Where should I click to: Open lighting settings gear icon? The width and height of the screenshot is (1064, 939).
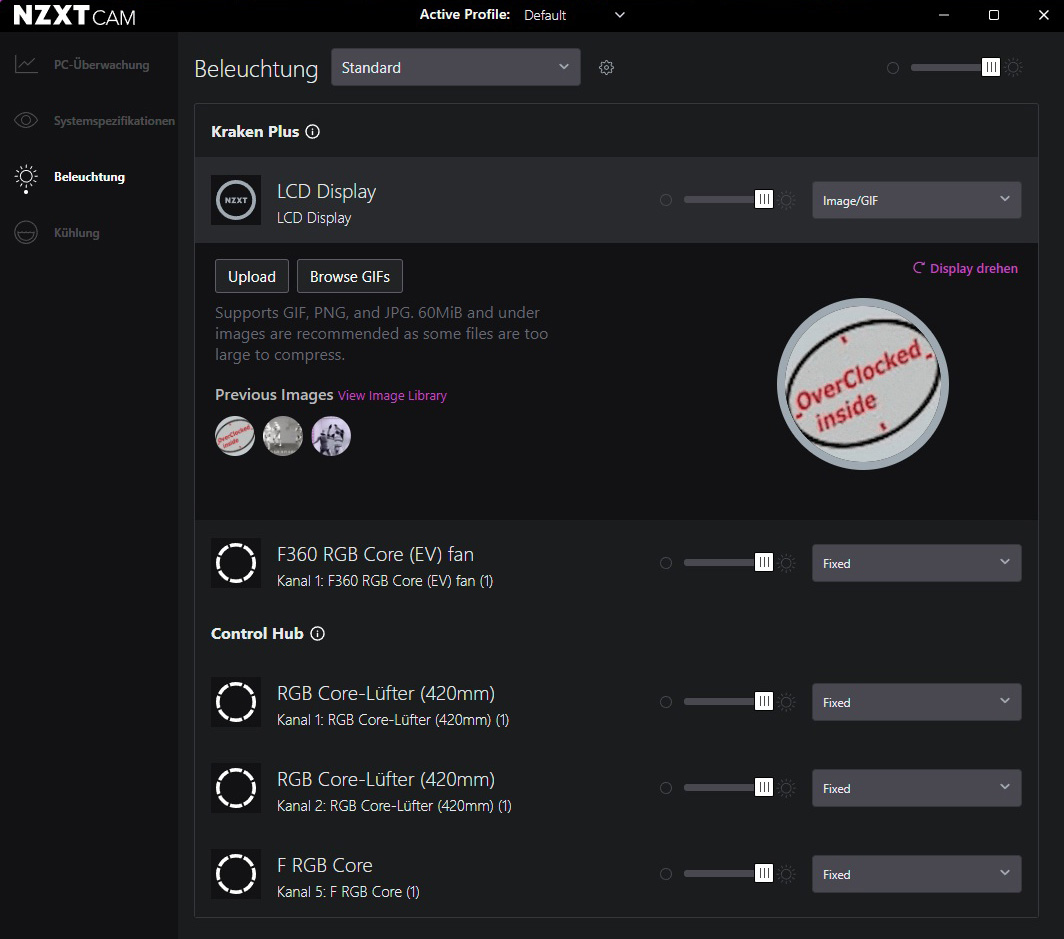606,67
